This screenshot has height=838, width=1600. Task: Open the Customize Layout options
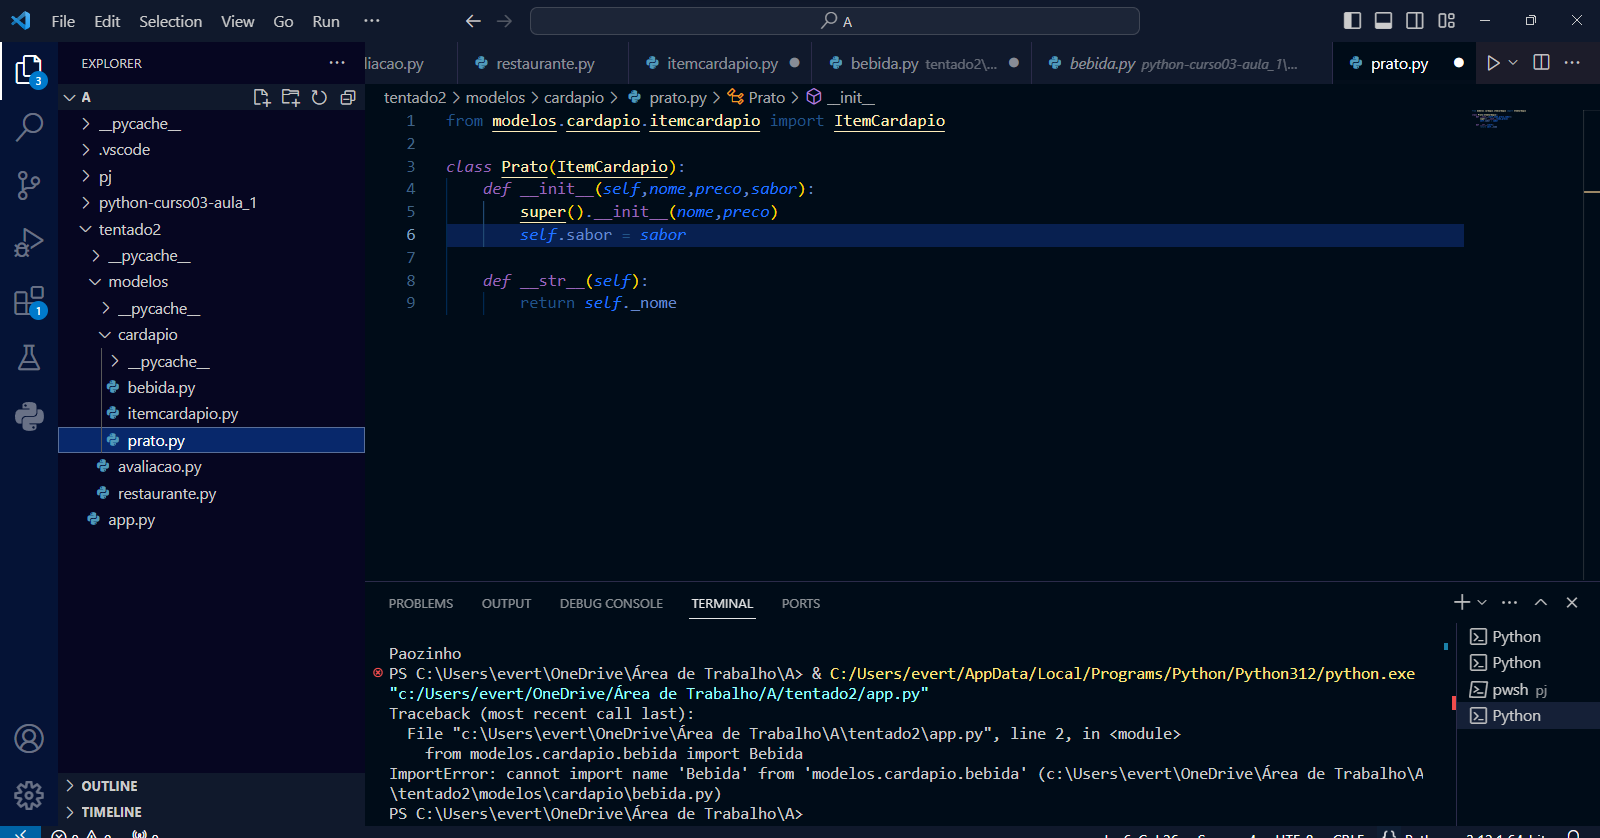click(x=1447, y=21)
